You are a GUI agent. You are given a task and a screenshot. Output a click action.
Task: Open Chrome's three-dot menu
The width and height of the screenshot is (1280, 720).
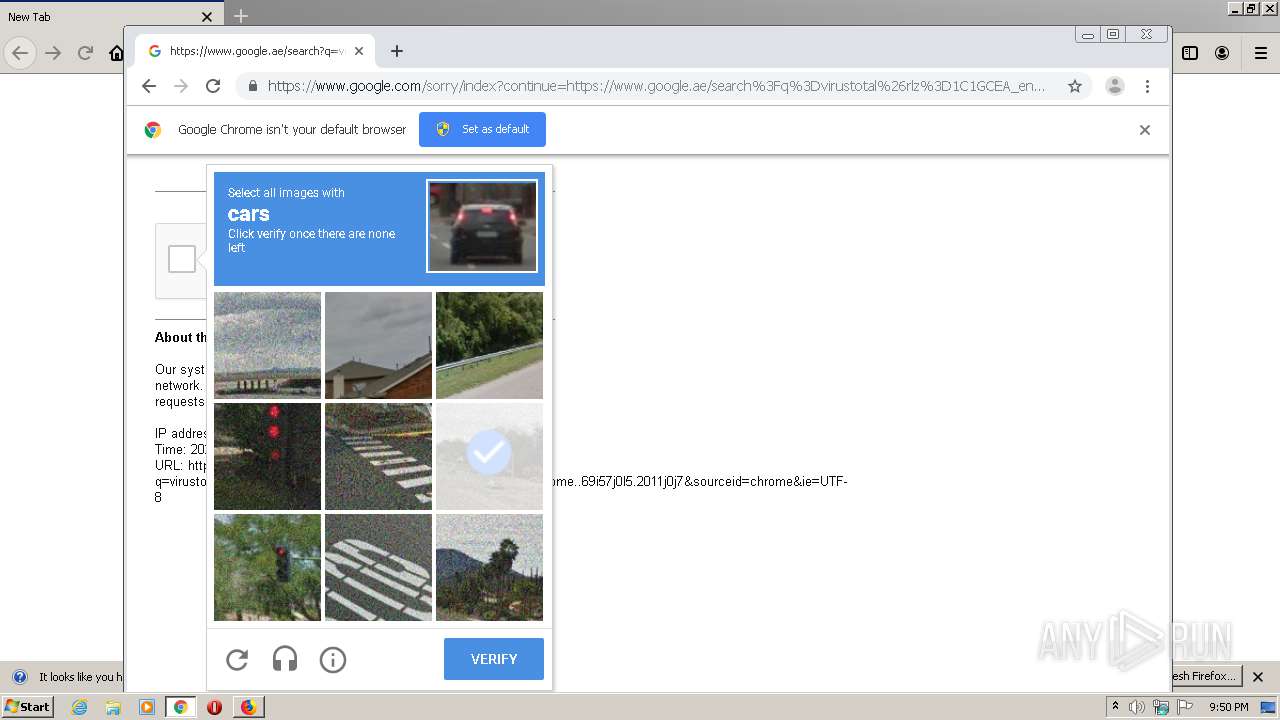[1147, 86]
